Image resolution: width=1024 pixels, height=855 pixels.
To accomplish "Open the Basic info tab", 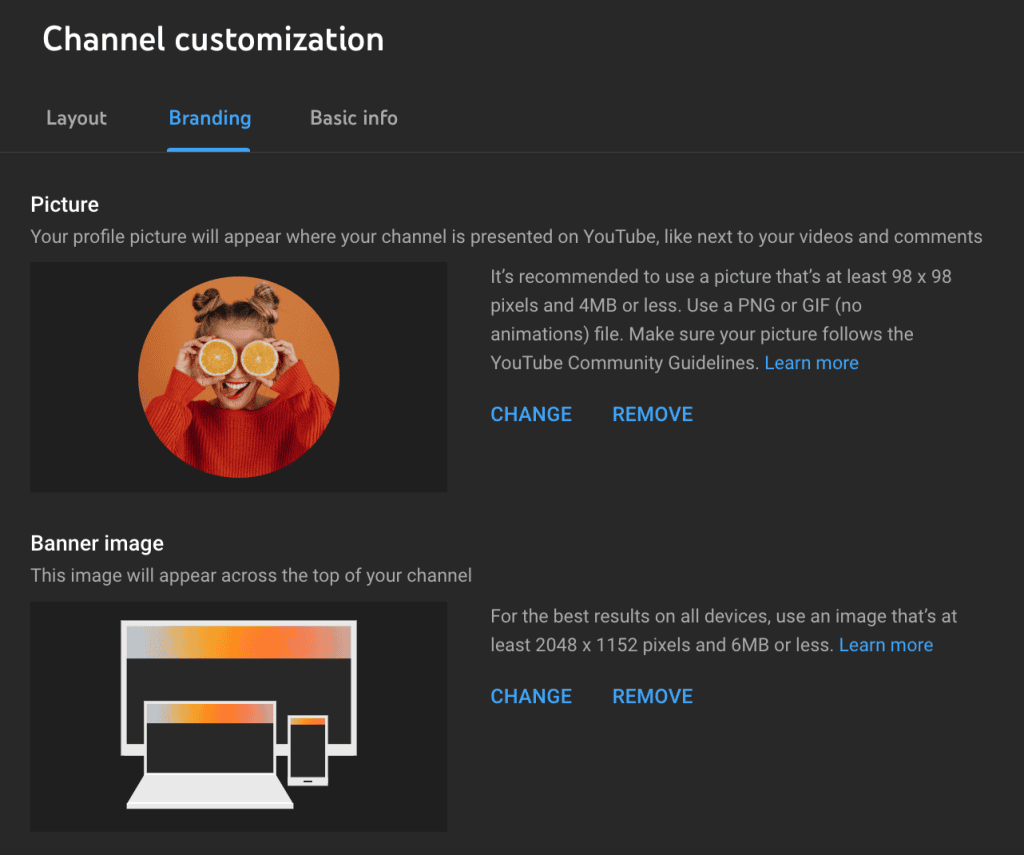I will [x=353, y=118].
